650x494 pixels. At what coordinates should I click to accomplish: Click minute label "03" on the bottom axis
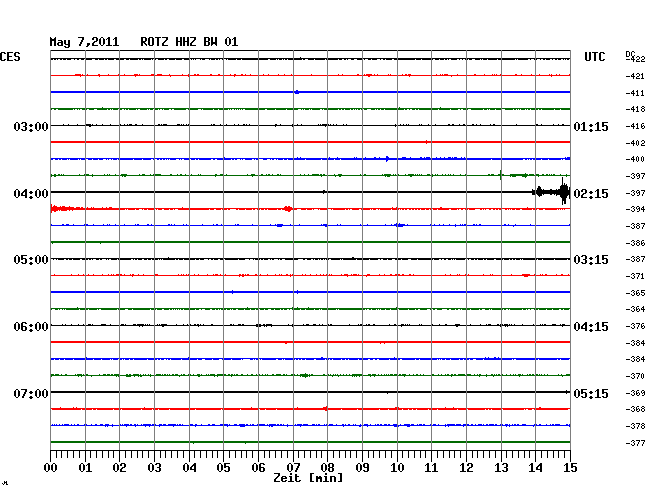154,467
